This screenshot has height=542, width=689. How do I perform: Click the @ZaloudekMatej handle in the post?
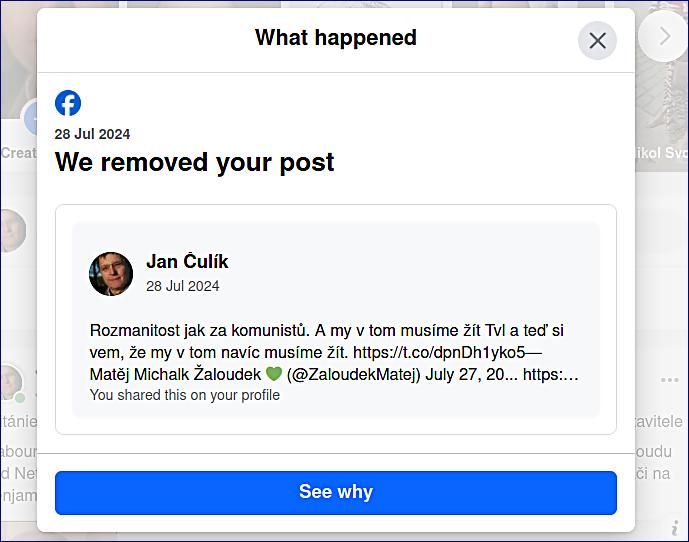358,376
